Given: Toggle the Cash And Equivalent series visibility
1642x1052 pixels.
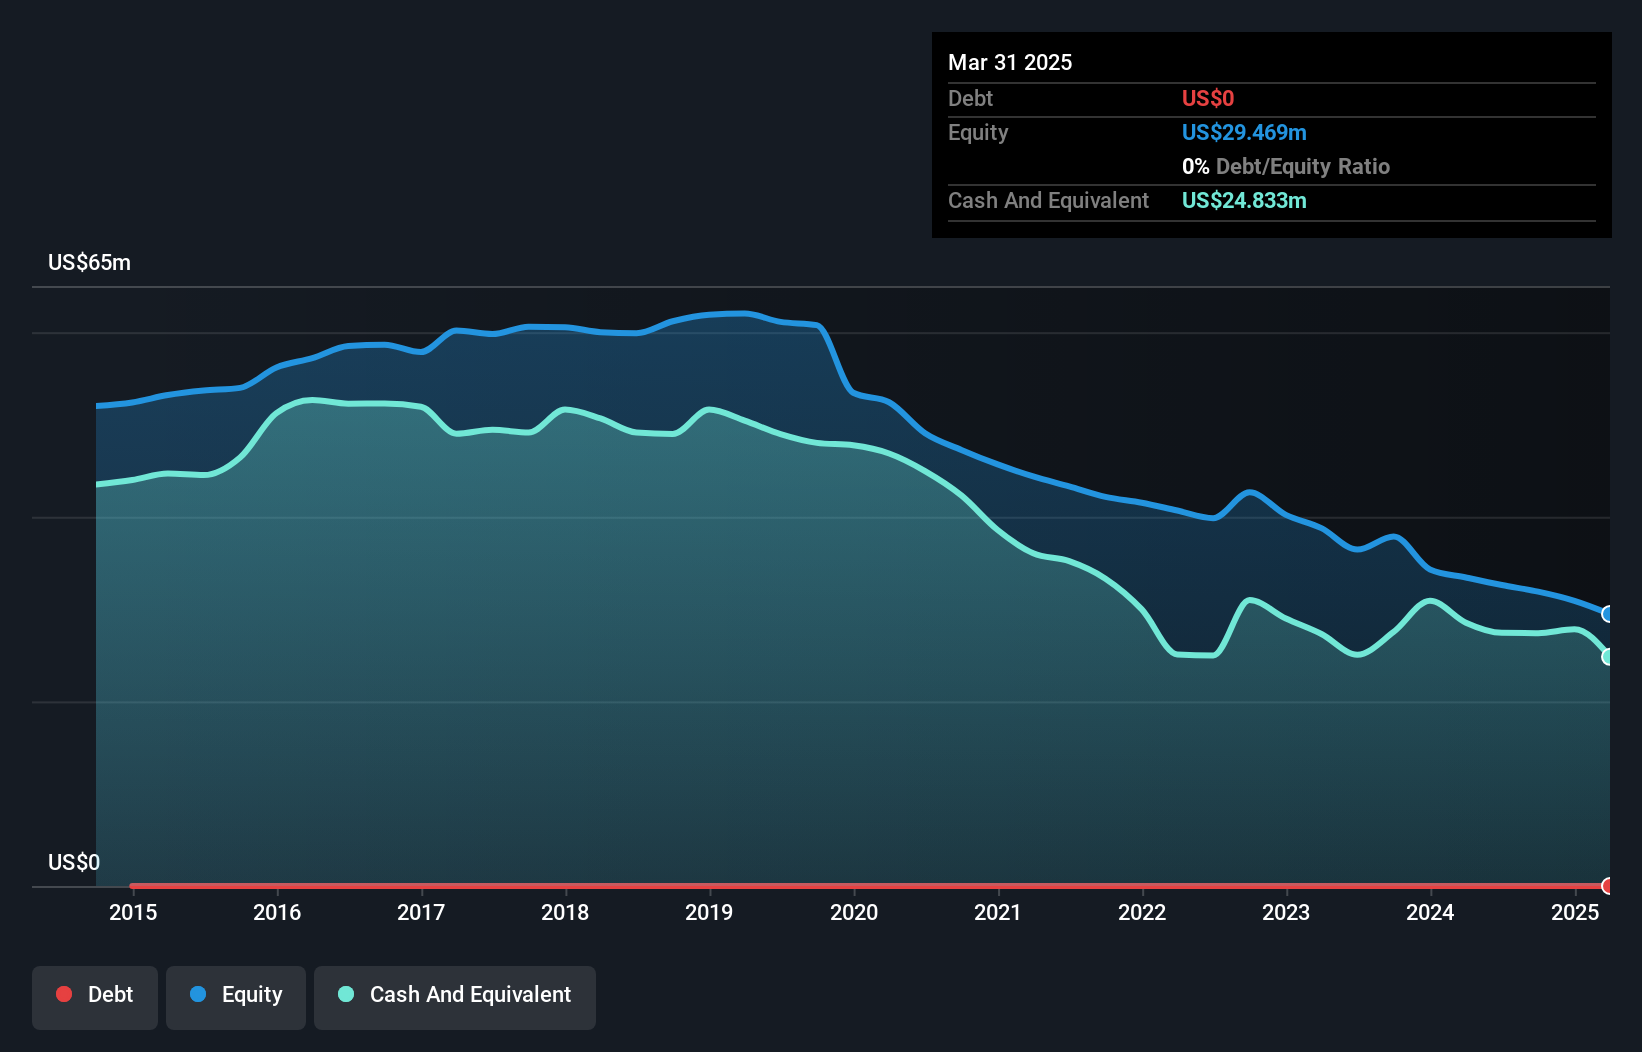Looking at the screenshot, I should 455,997.
